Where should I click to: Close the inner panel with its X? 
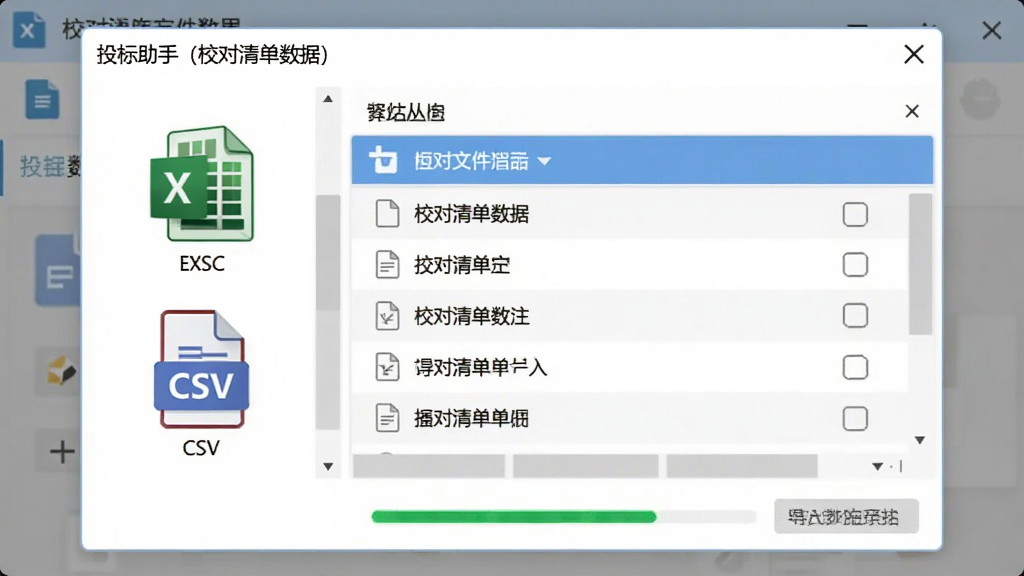[912, 112]
